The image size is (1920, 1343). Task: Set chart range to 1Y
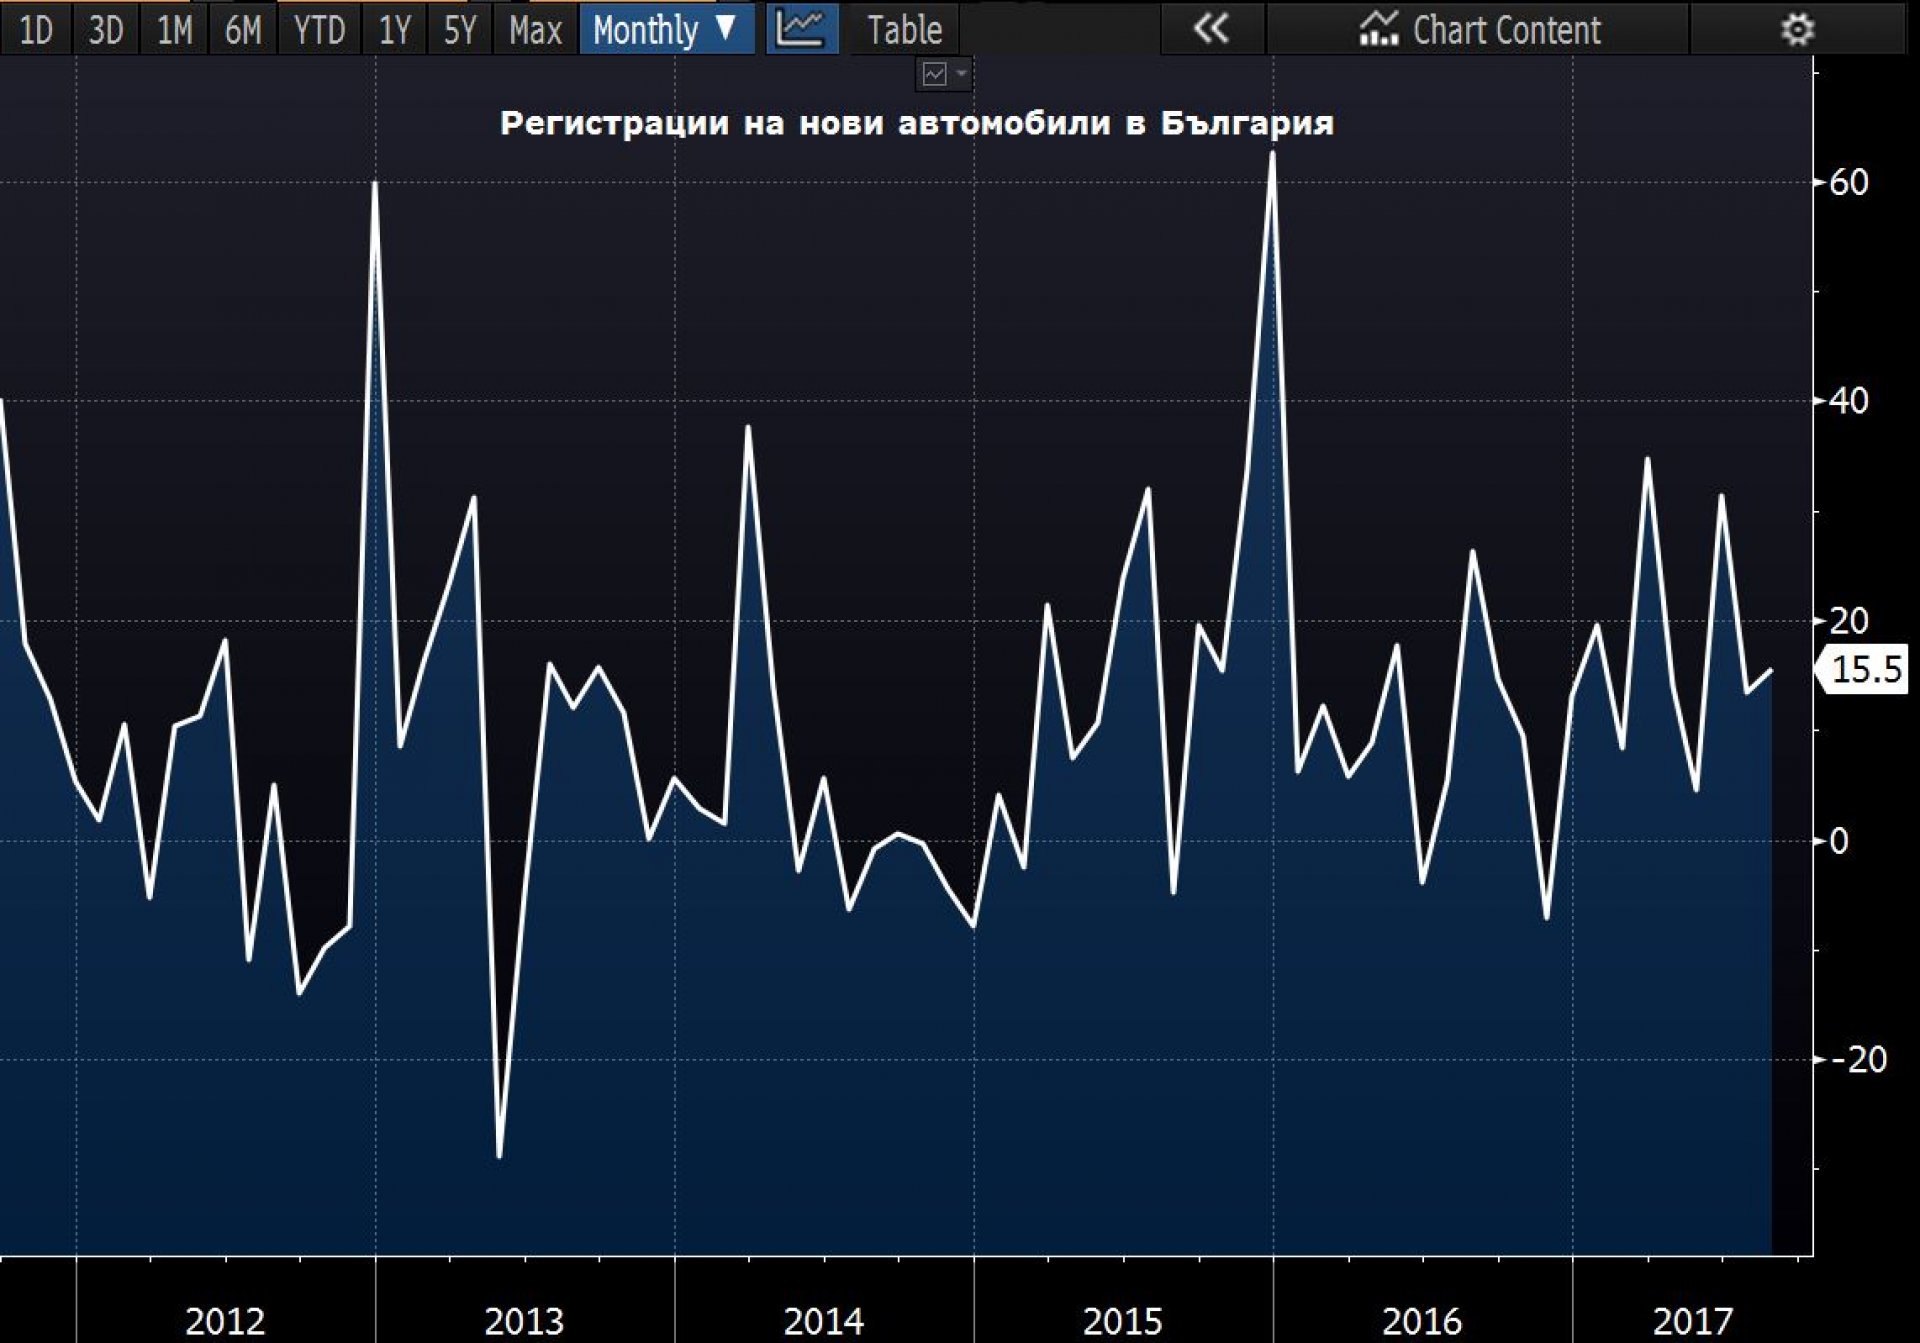pos(394,30)
